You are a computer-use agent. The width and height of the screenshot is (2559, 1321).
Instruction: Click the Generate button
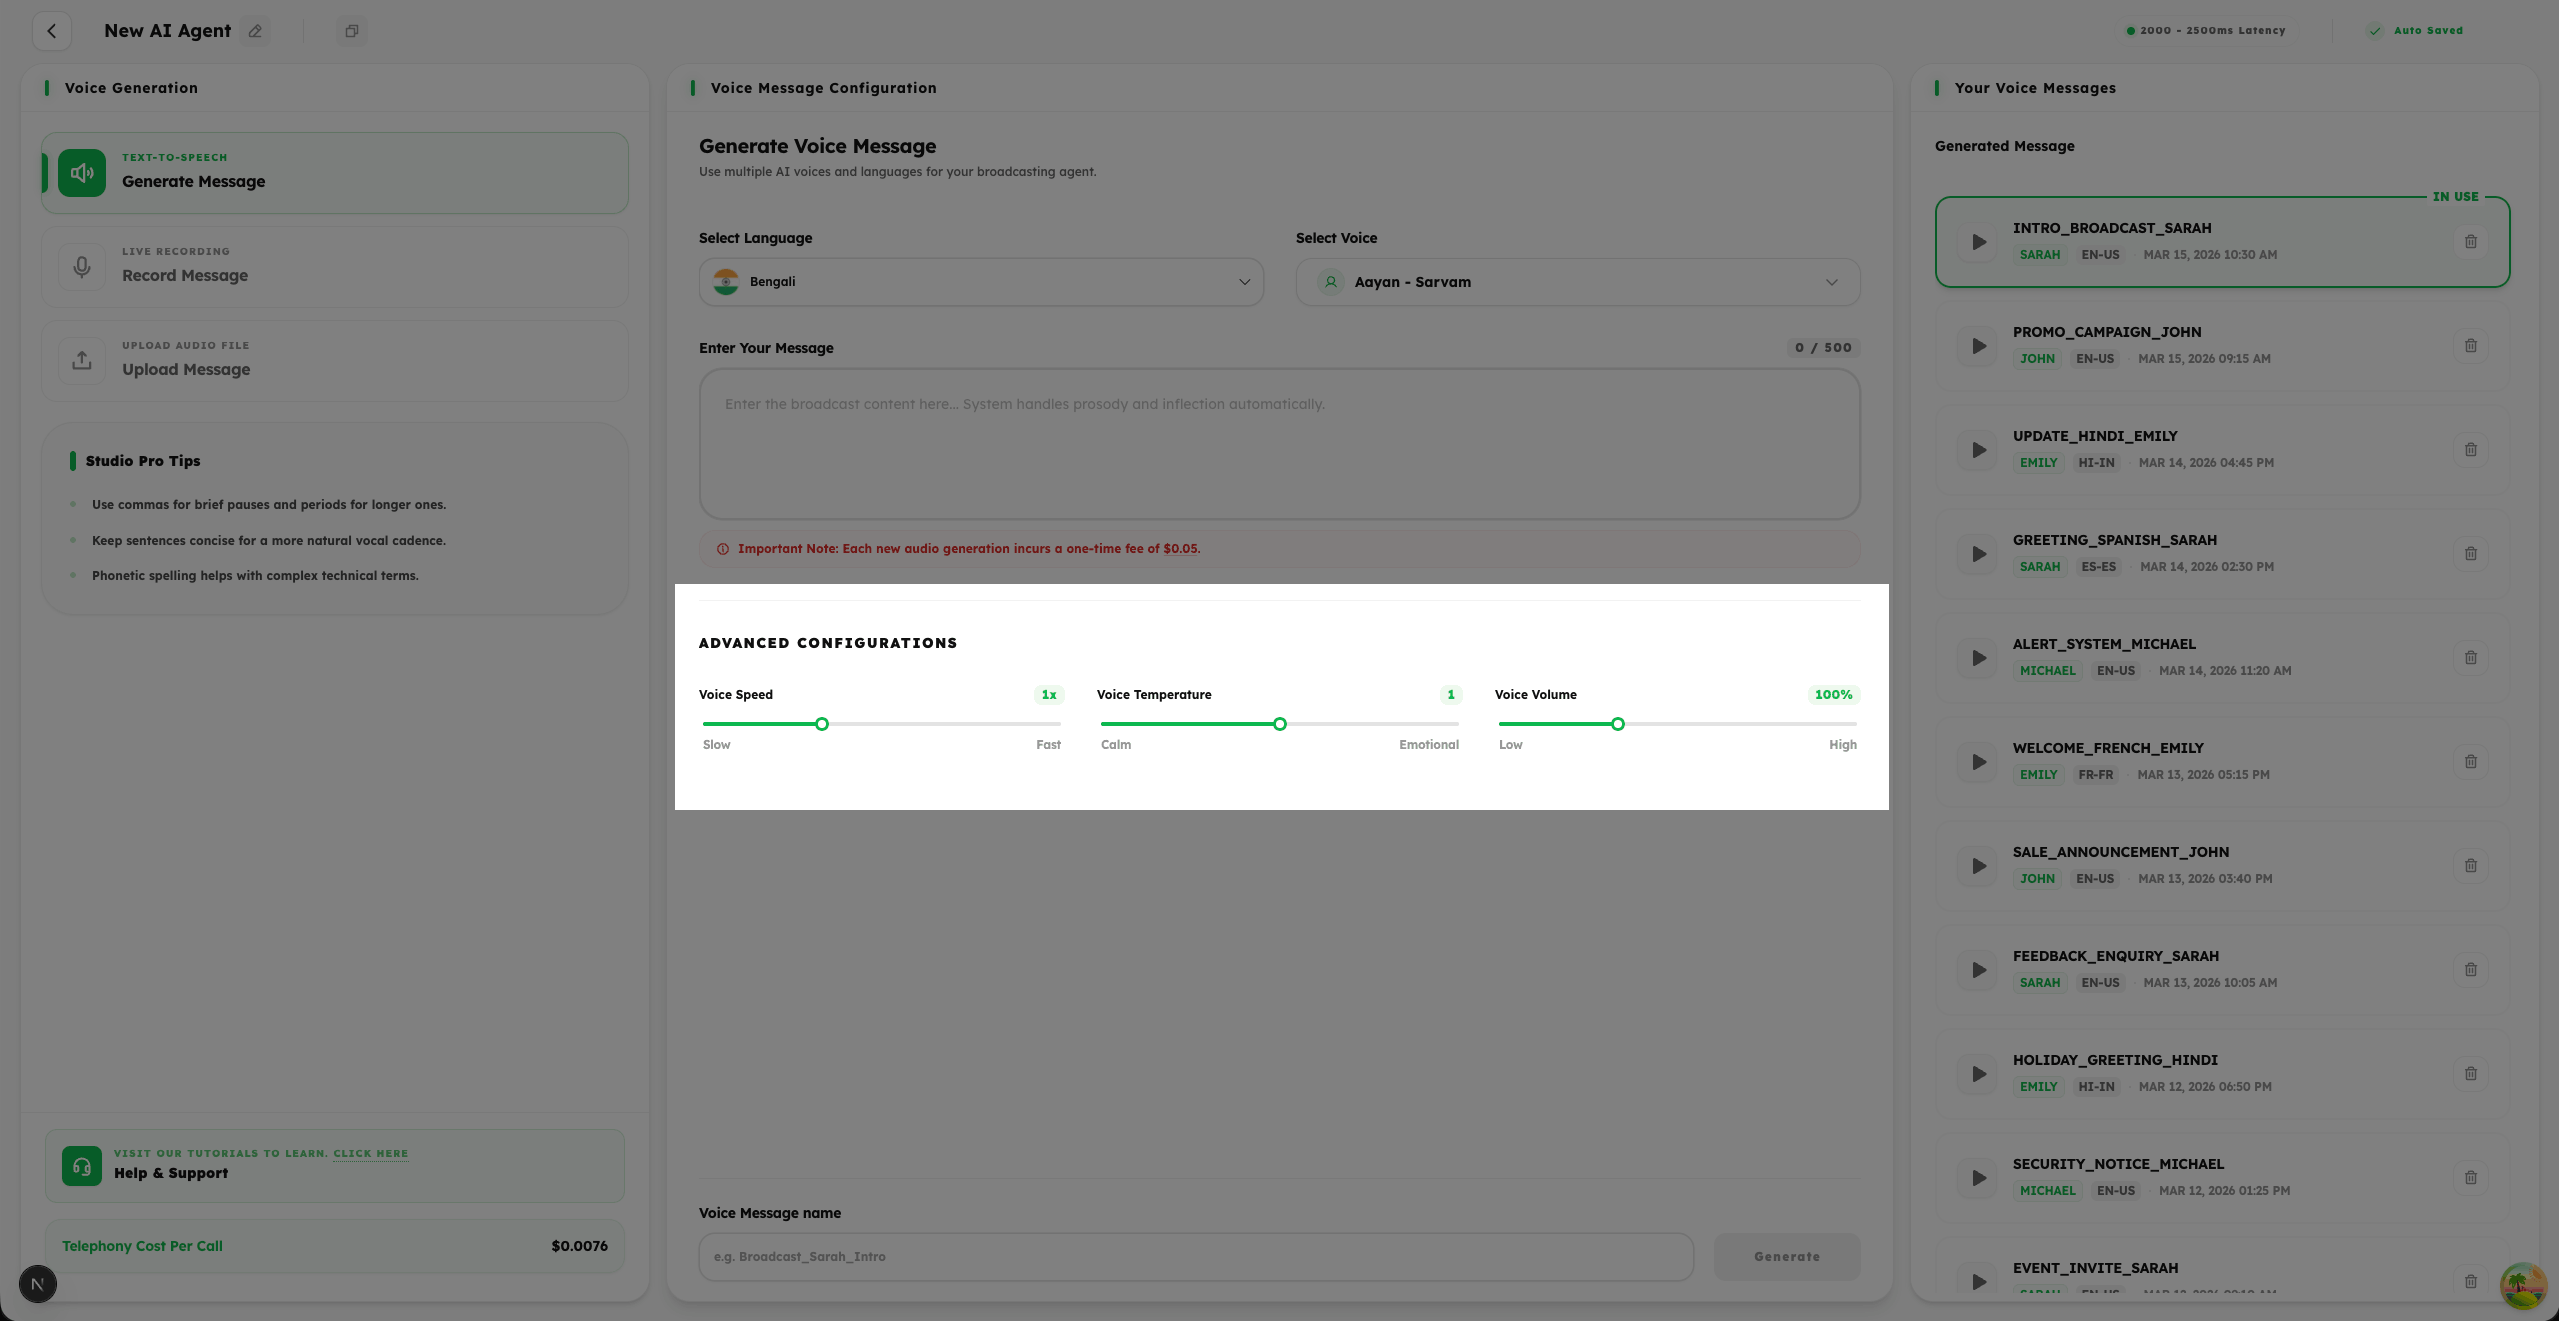click(x=1786, y=1256)
